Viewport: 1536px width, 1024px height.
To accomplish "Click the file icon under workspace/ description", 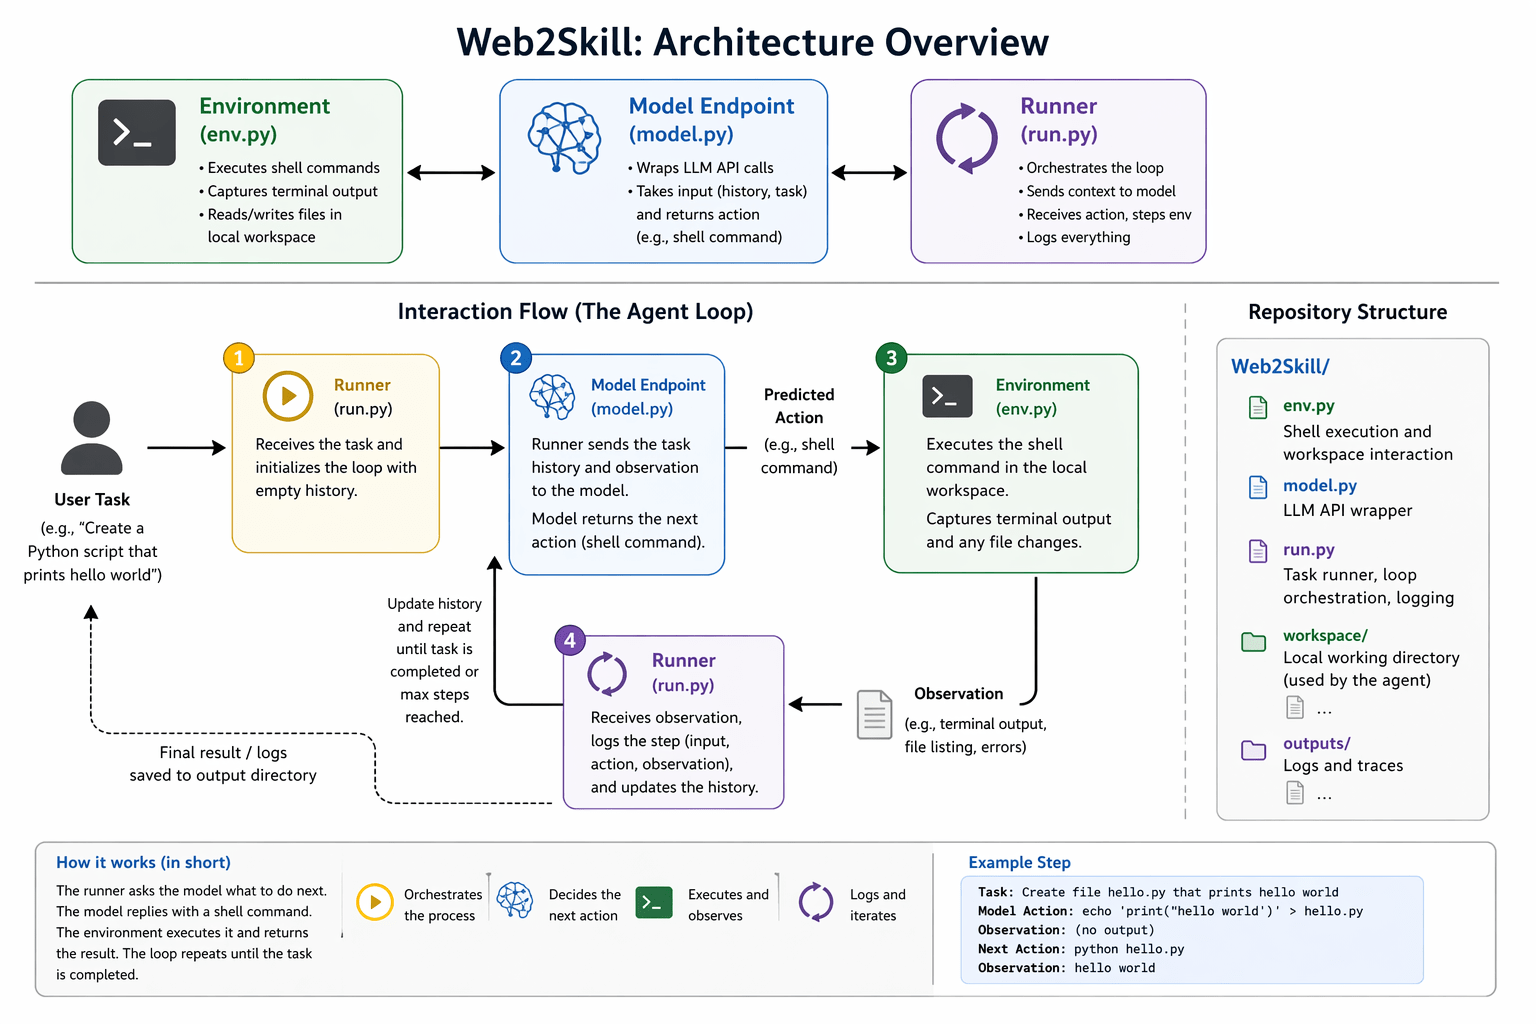I will click(1295, 707).
